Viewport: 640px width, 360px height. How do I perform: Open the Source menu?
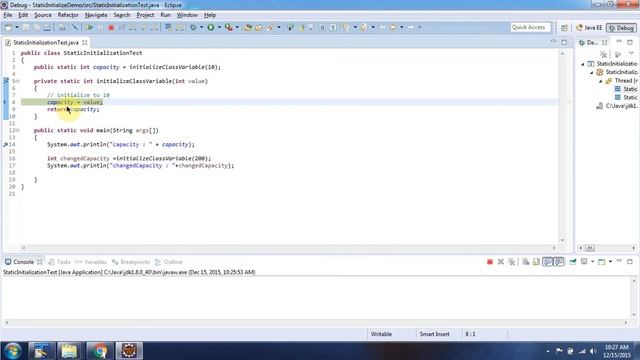click(43, 15)
